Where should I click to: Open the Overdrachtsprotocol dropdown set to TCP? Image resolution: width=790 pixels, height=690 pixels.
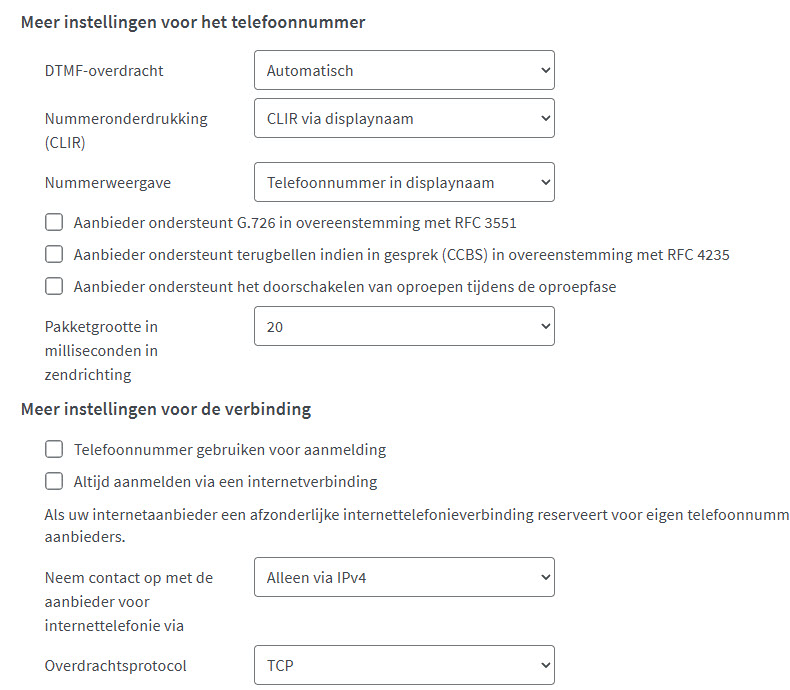tap(404, 665)
